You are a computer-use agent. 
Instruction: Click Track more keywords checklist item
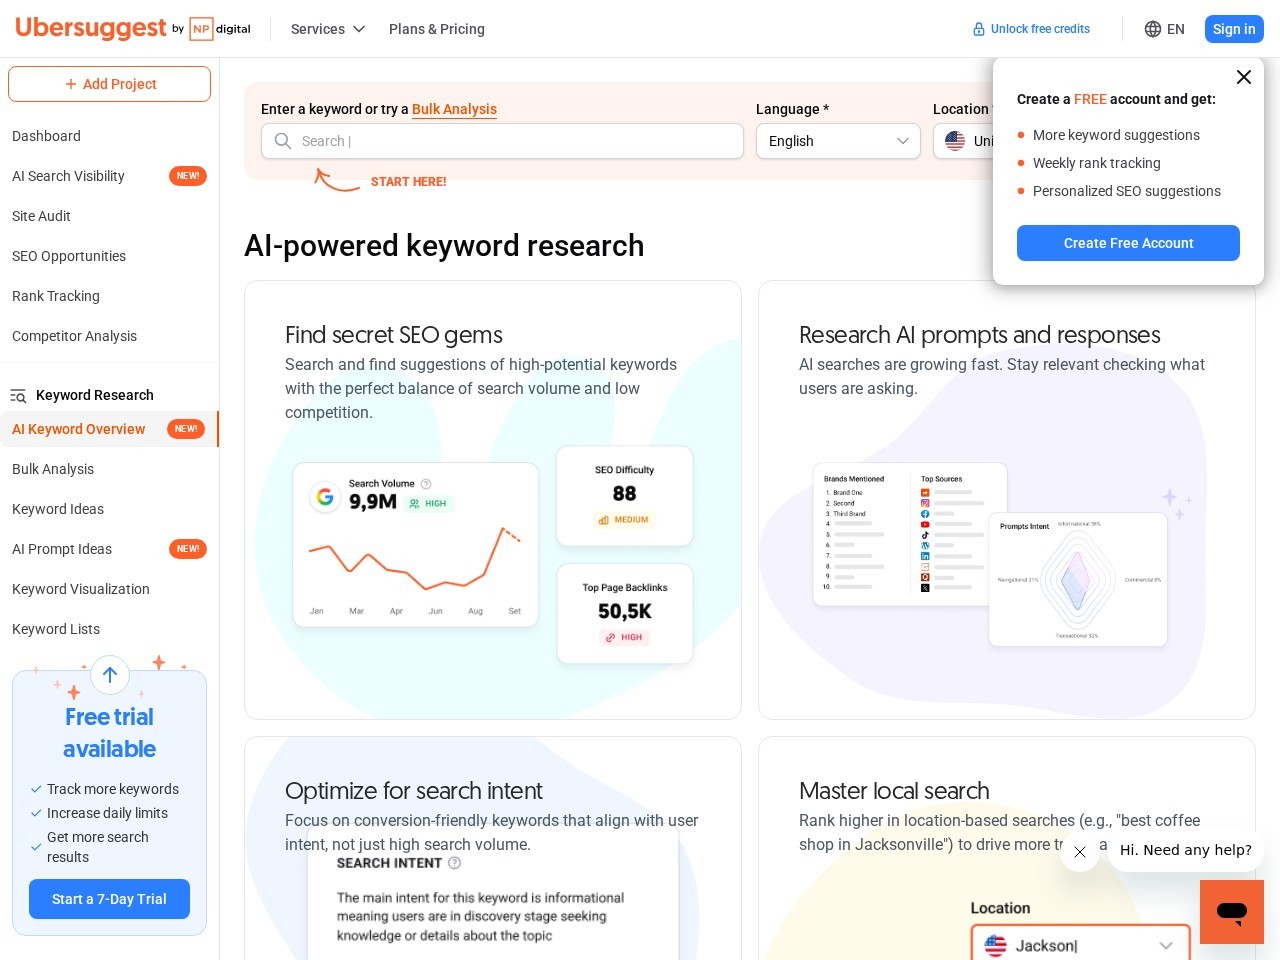click(x=113, y=789)
